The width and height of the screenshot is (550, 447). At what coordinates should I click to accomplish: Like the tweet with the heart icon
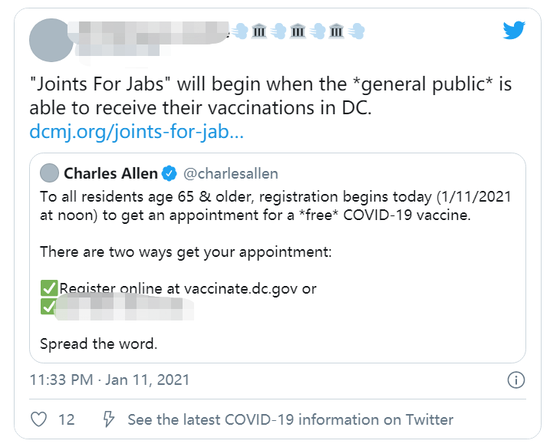click(x=39, y=419)
